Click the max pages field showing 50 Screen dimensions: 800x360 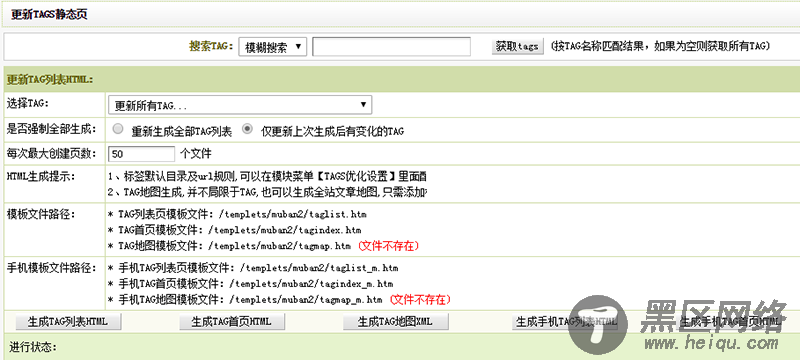pos(142,153)
